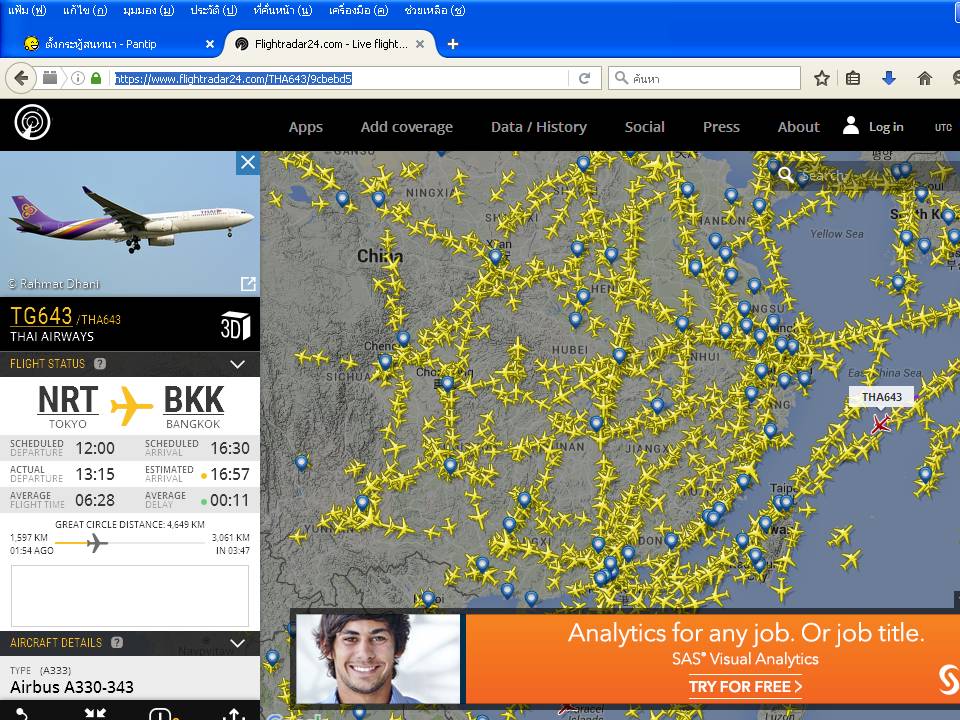Screen dimensions: 960x720
Task: Focus the ค้นหา browser search box
Action: [704, 78]
